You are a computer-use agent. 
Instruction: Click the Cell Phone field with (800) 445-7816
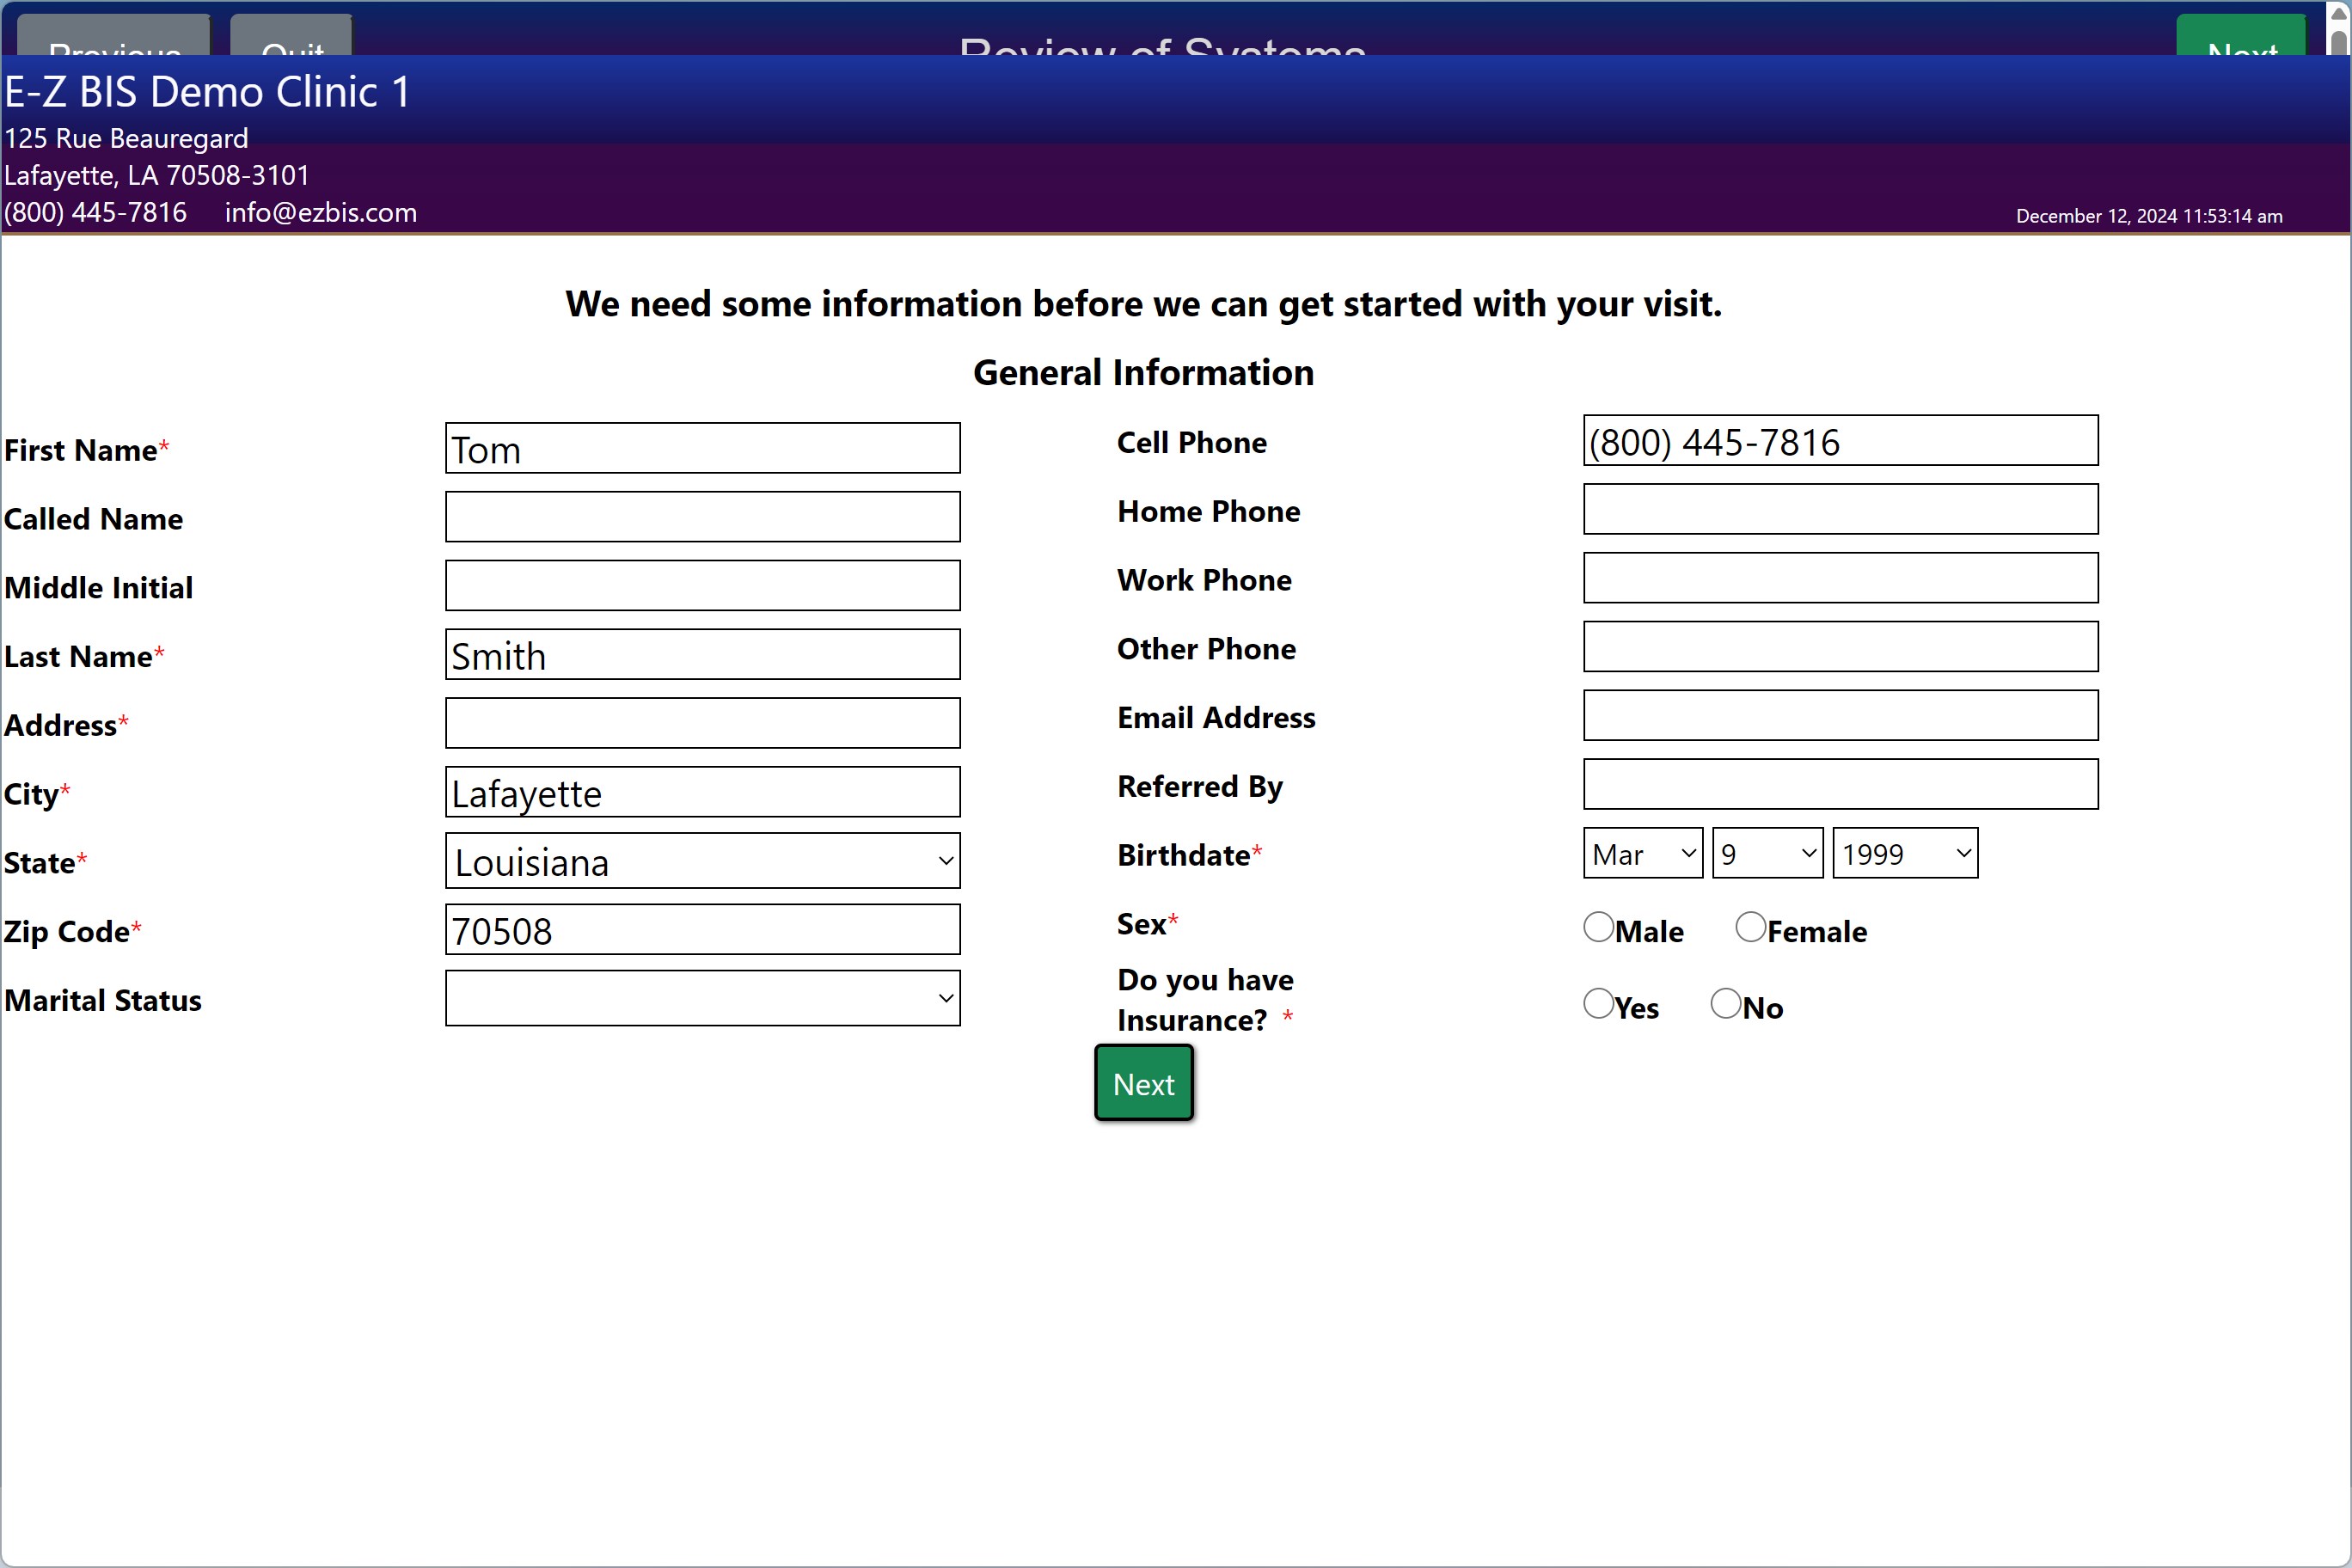point(1839,441)
